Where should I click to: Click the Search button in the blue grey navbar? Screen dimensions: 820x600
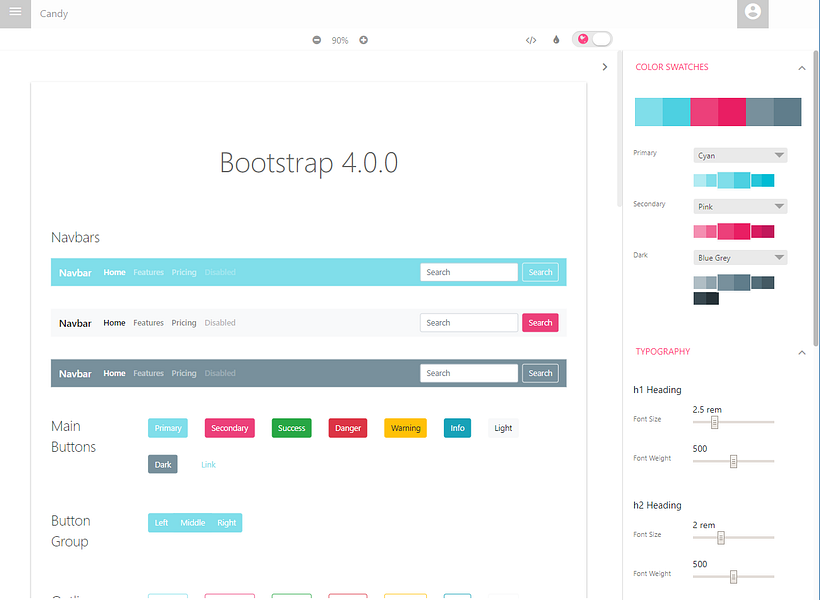(x=540, y=373)
